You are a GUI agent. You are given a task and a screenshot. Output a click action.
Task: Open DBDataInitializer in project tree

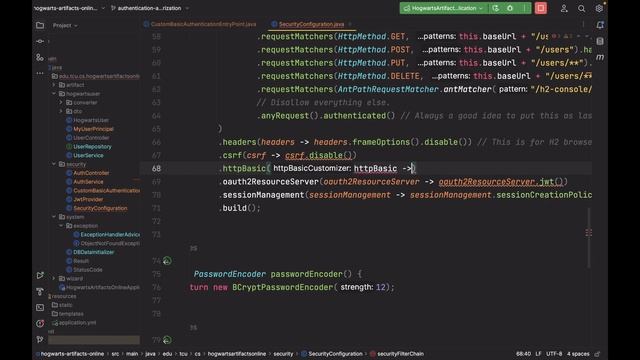click(93, 252)
